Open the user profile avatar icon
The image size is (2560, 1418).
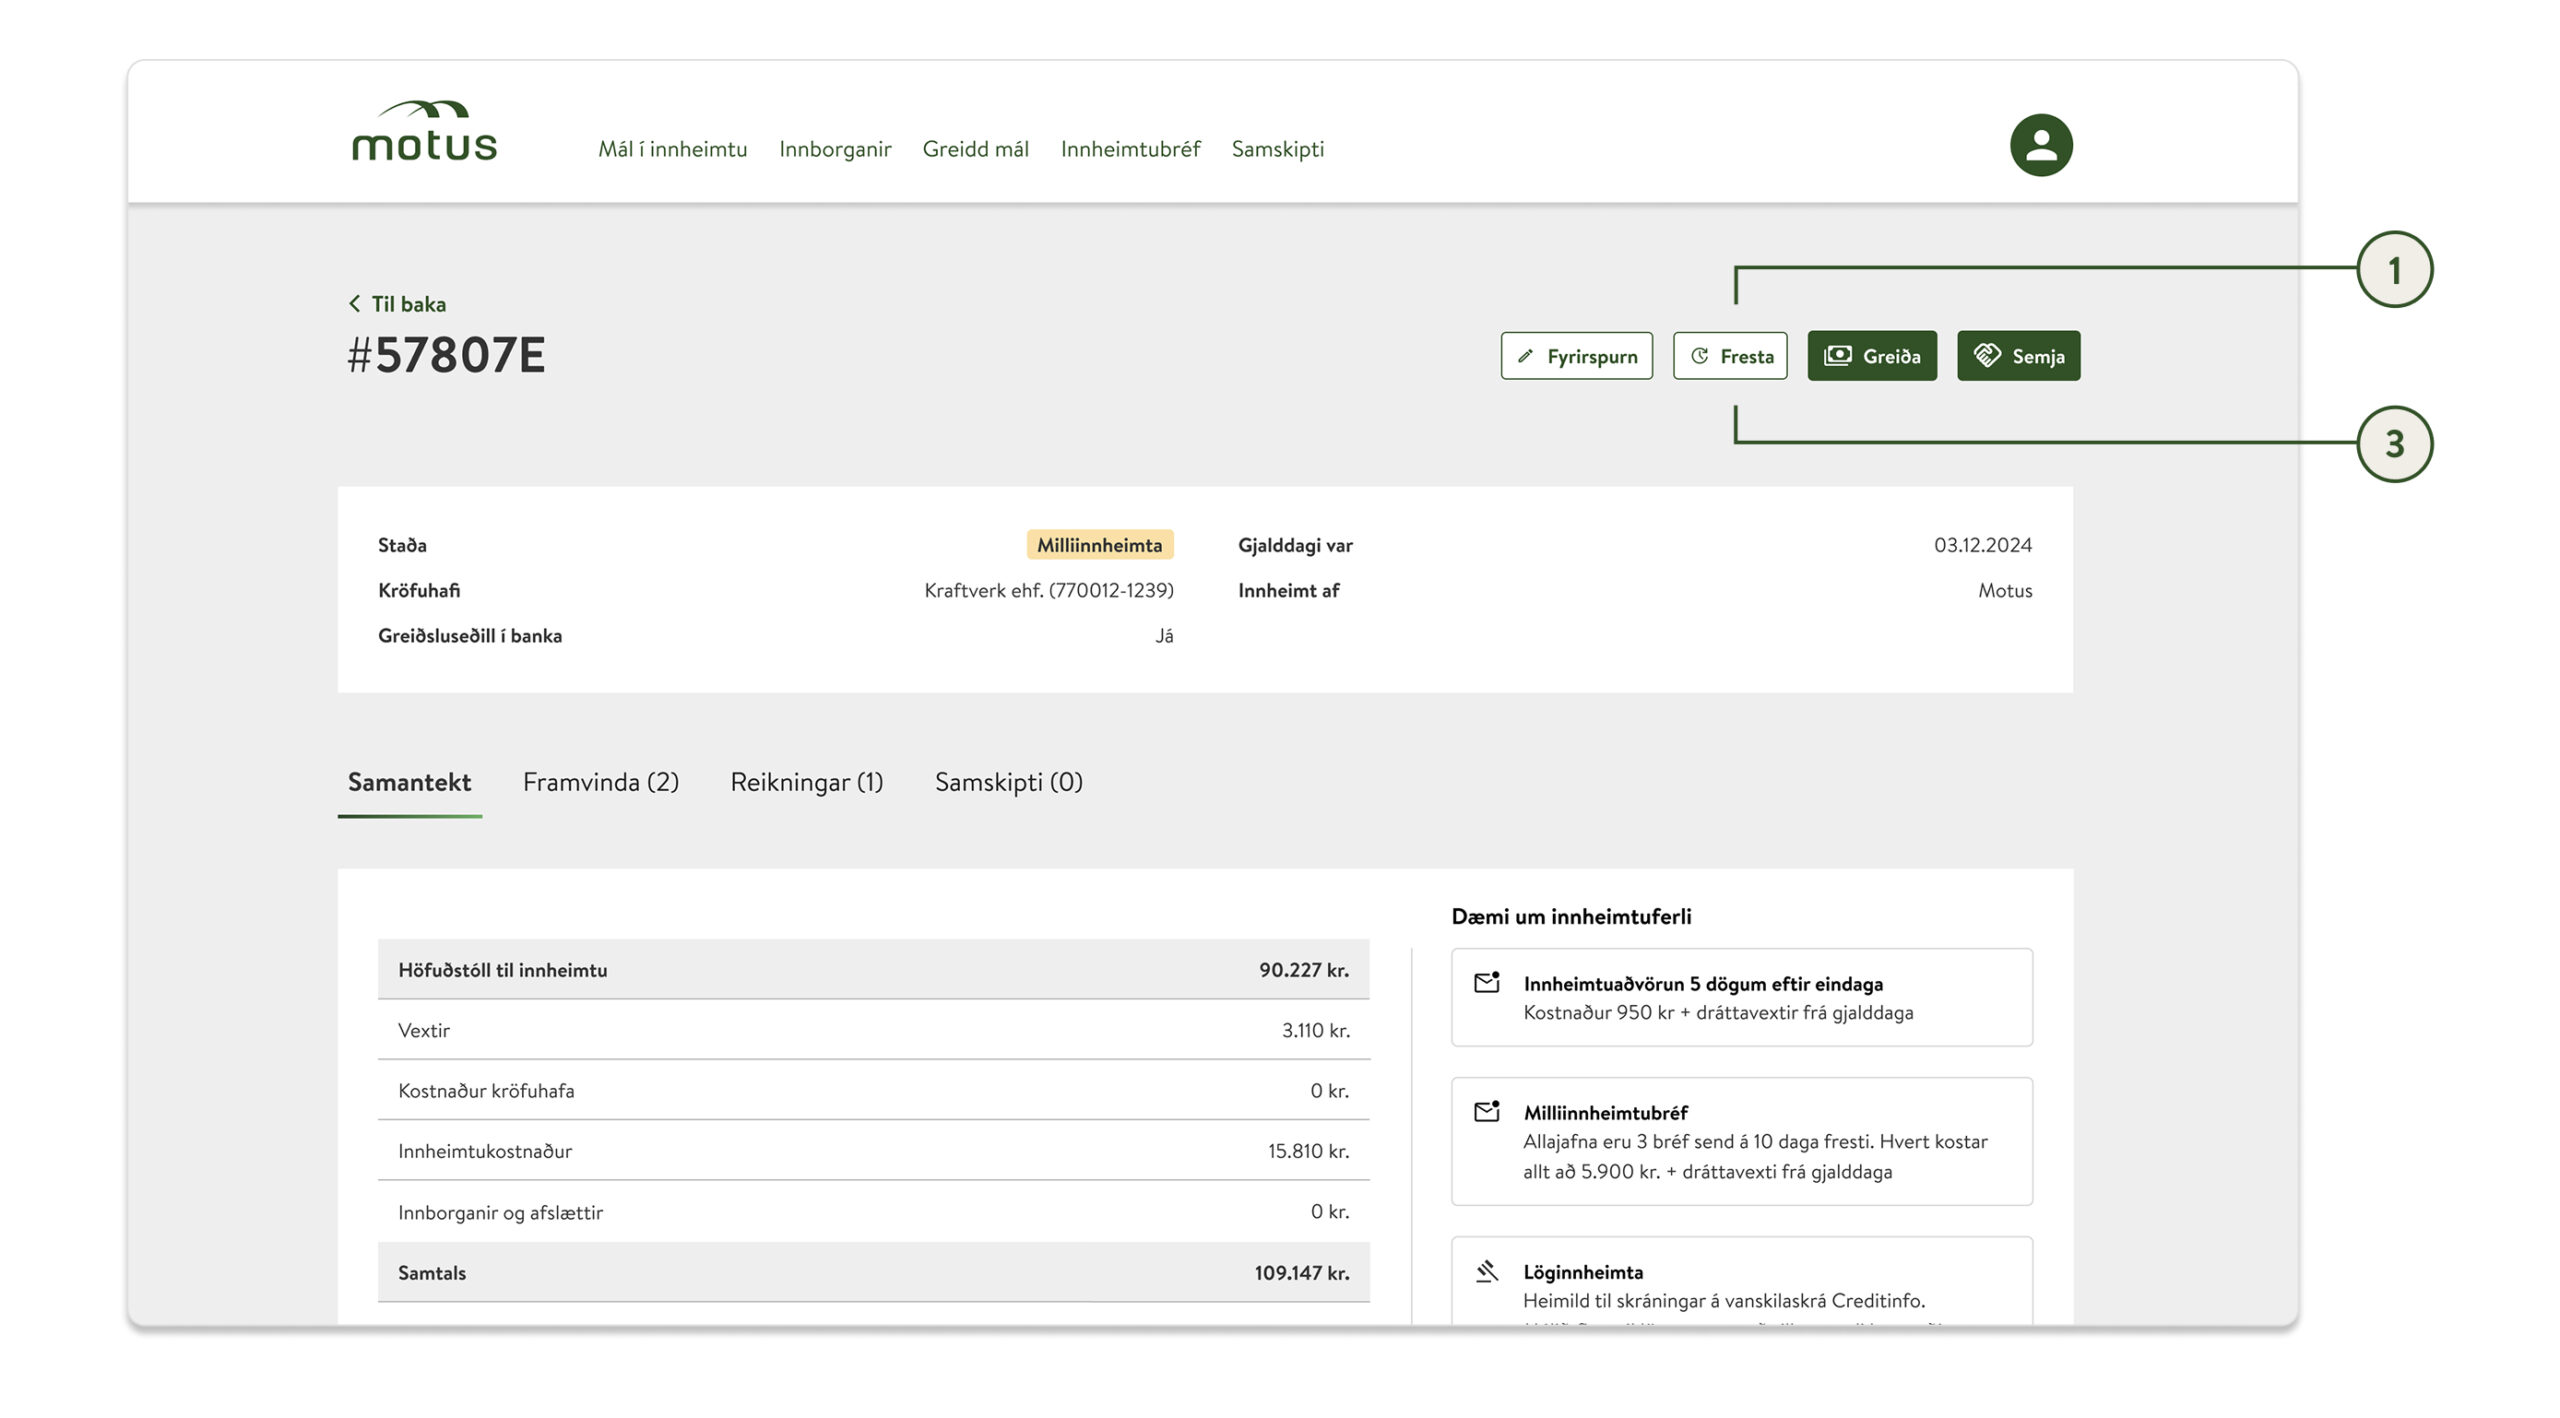point(2040,145)
